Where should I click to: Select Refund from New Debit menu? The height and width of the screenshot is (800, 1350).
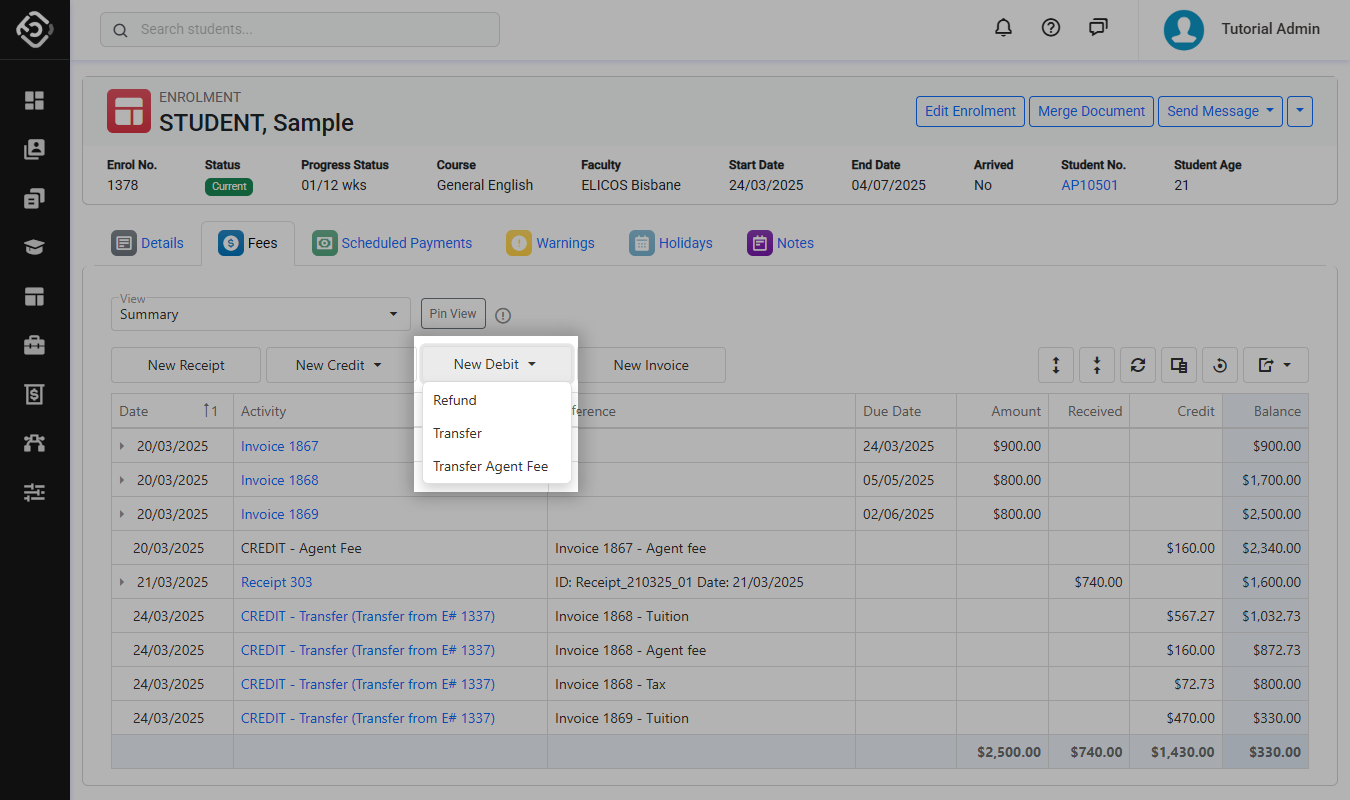pos(455,400)
